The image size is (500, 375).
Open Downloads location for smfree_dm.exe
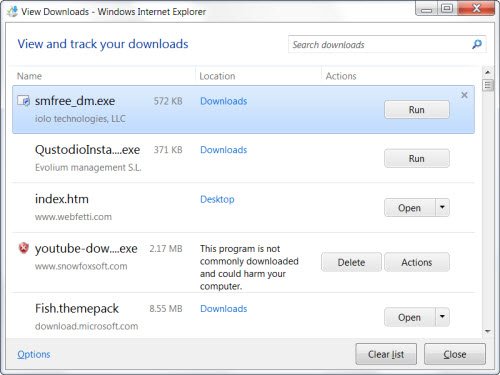click(224, 101)
